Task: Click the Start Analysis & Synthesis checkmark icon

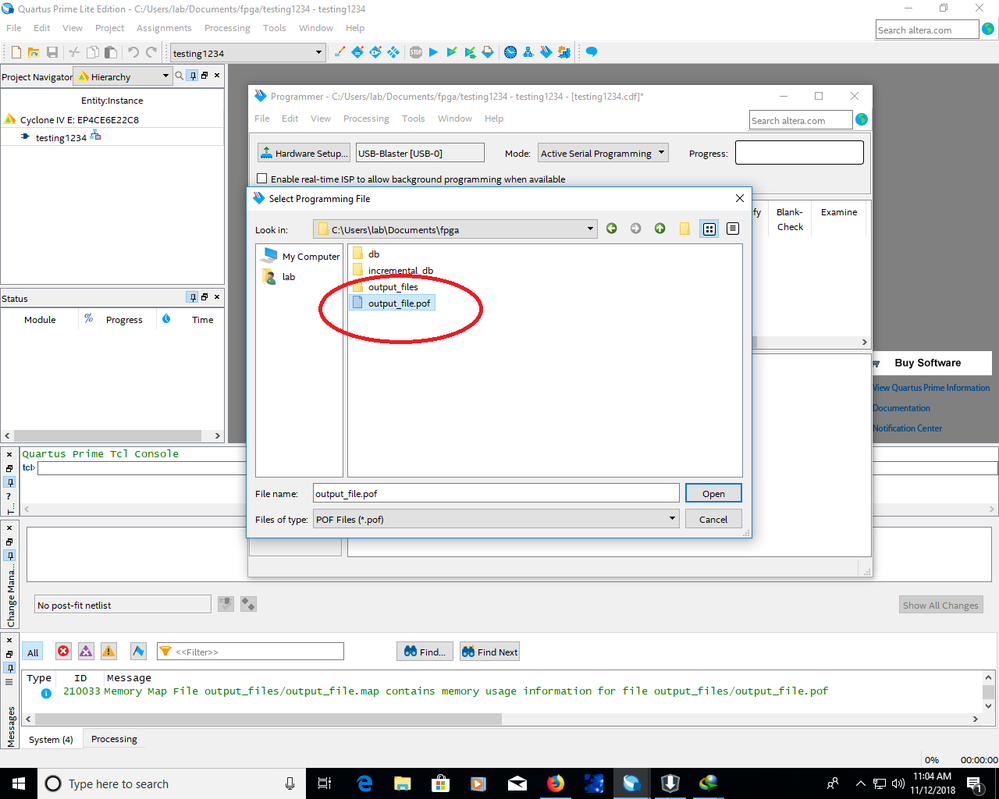Action: click(452, 52)
